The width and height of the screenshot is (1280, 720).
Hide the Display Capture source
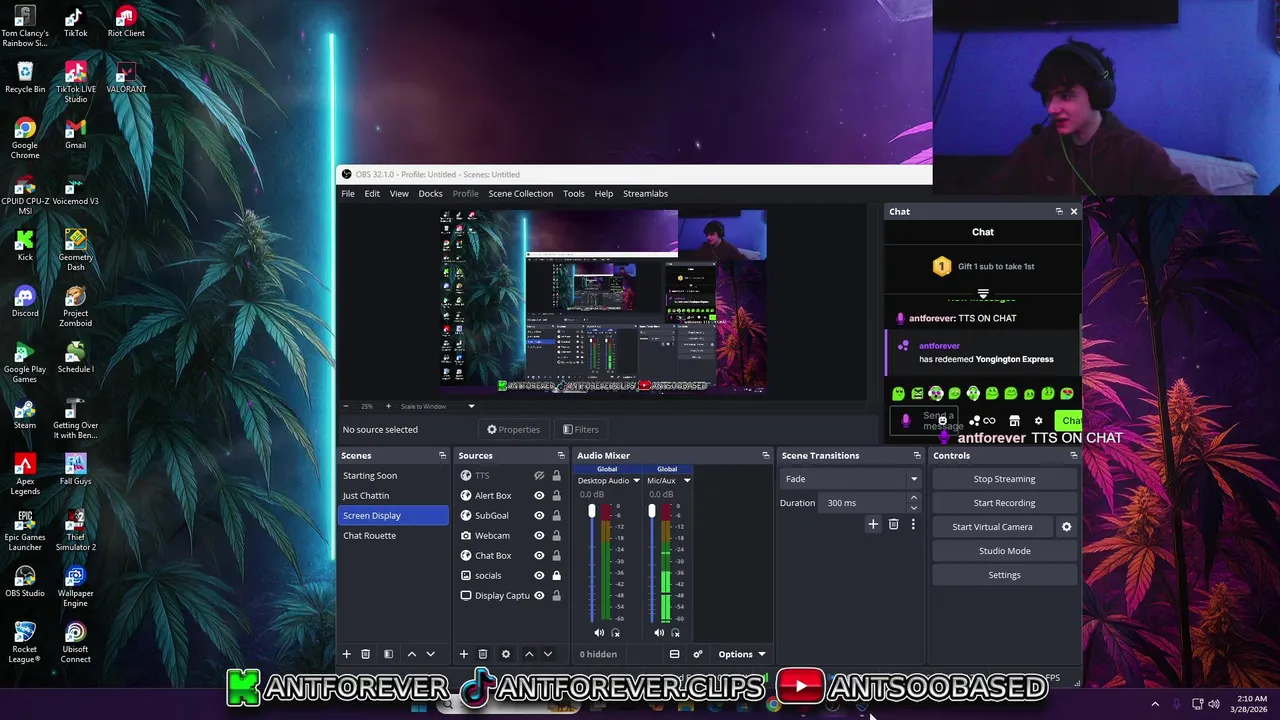[539, 596]
